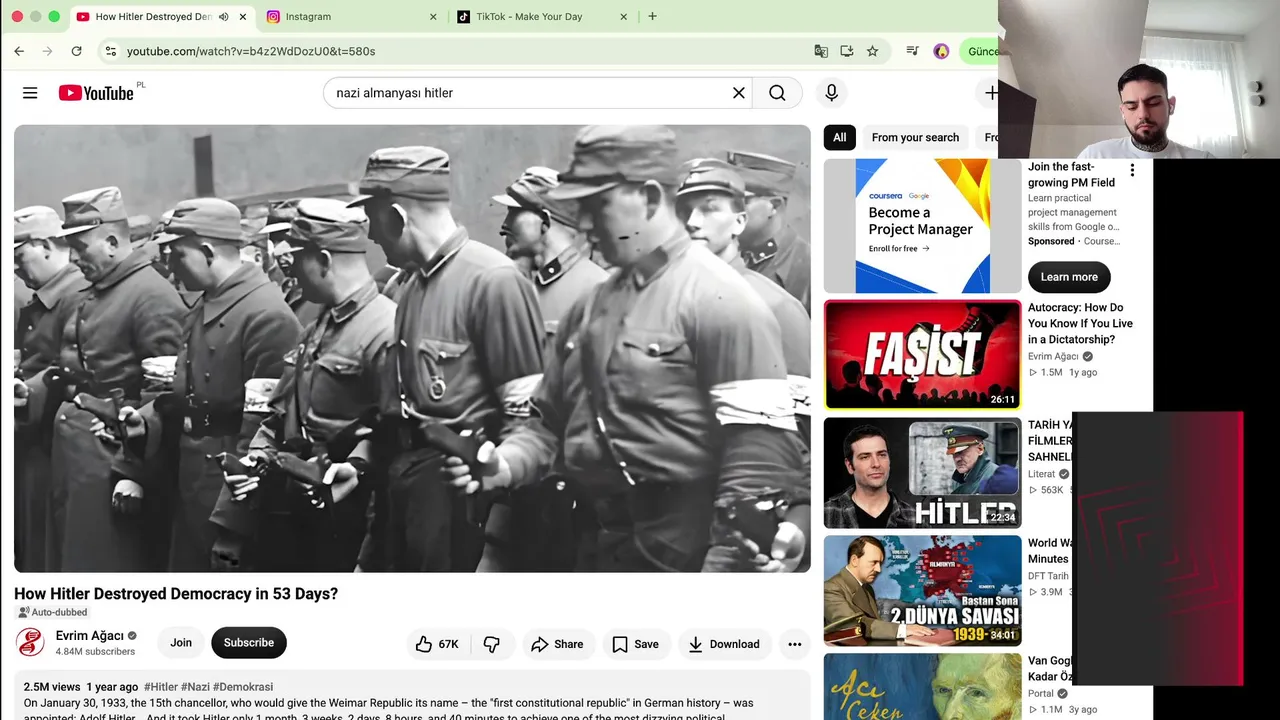Click Join the fast-growing PM Field title
Screen dimensions: 1280x720
click(1071, 175)
